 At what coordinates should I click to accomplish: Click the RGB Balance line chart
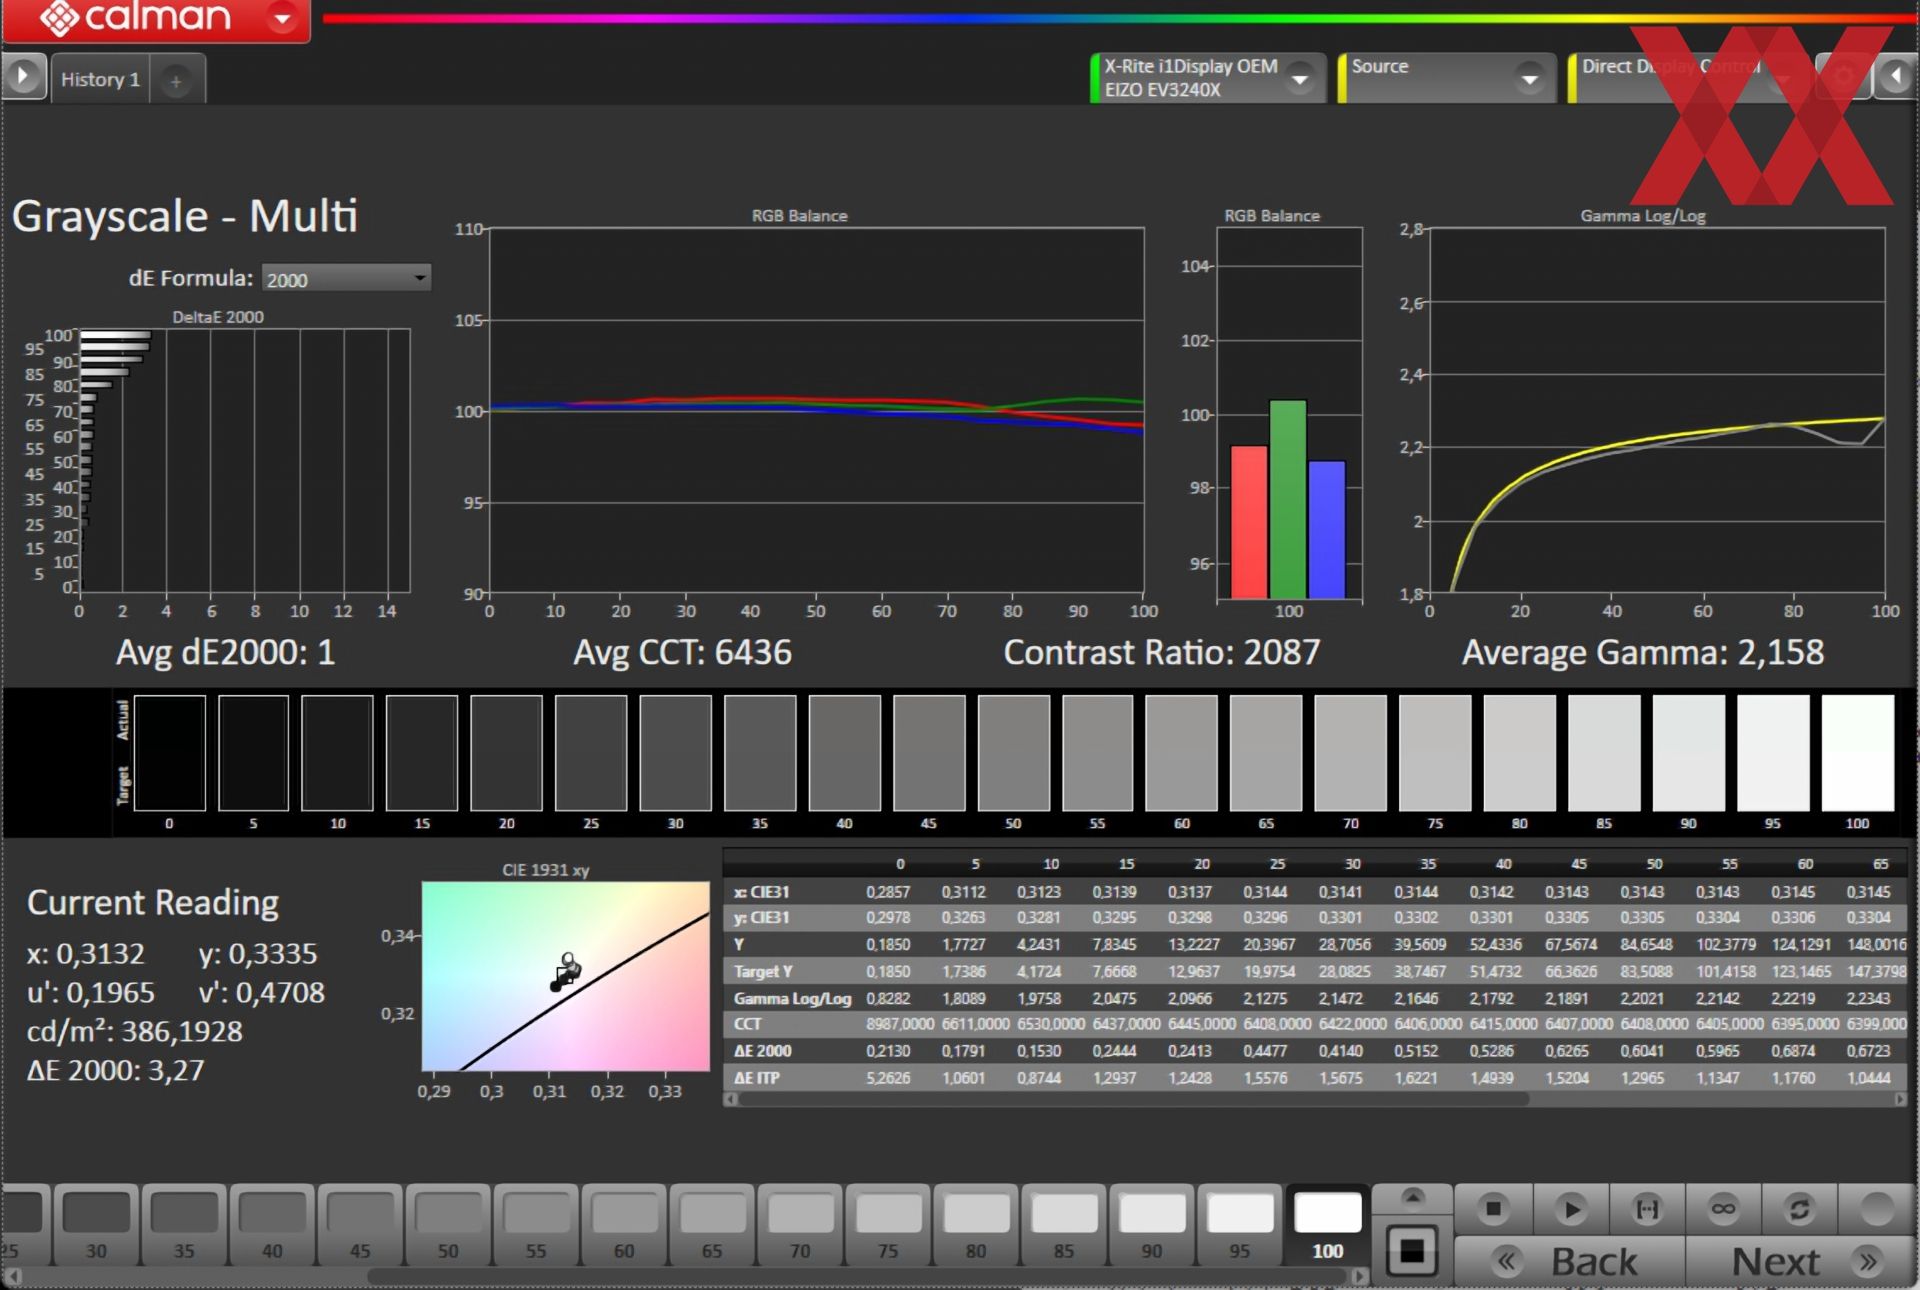coord(816,410)
